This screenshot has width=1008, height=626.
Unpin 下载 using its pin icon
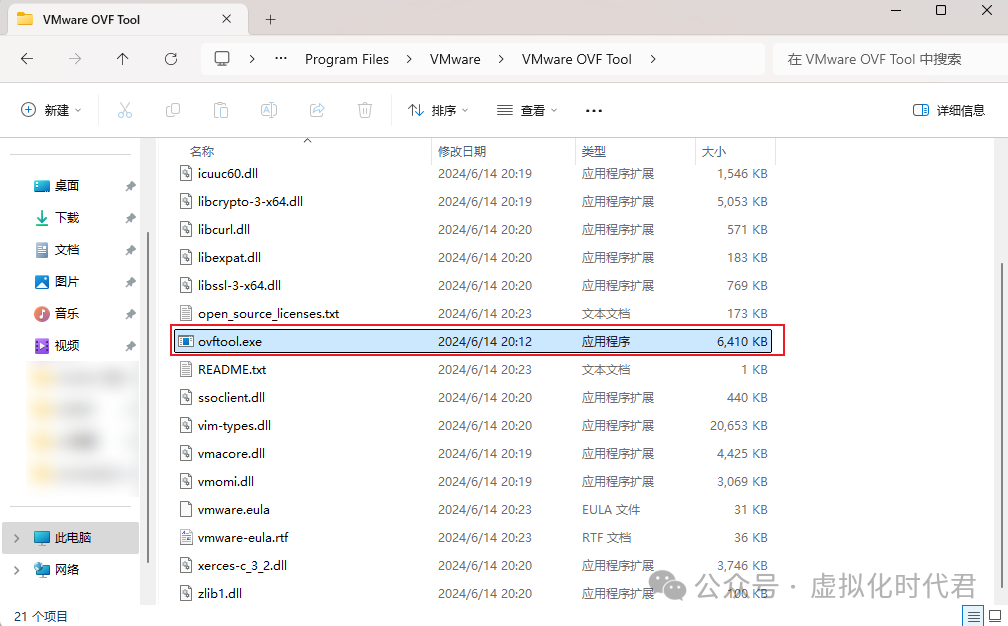coord(130,218)
